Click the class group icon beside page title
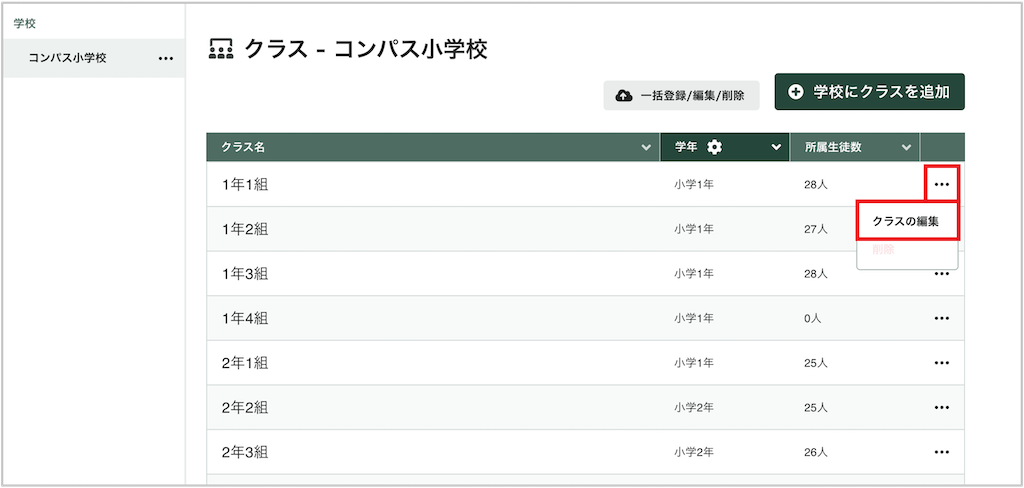Viewport: 1024px width, 488px height. pos(221,49)
